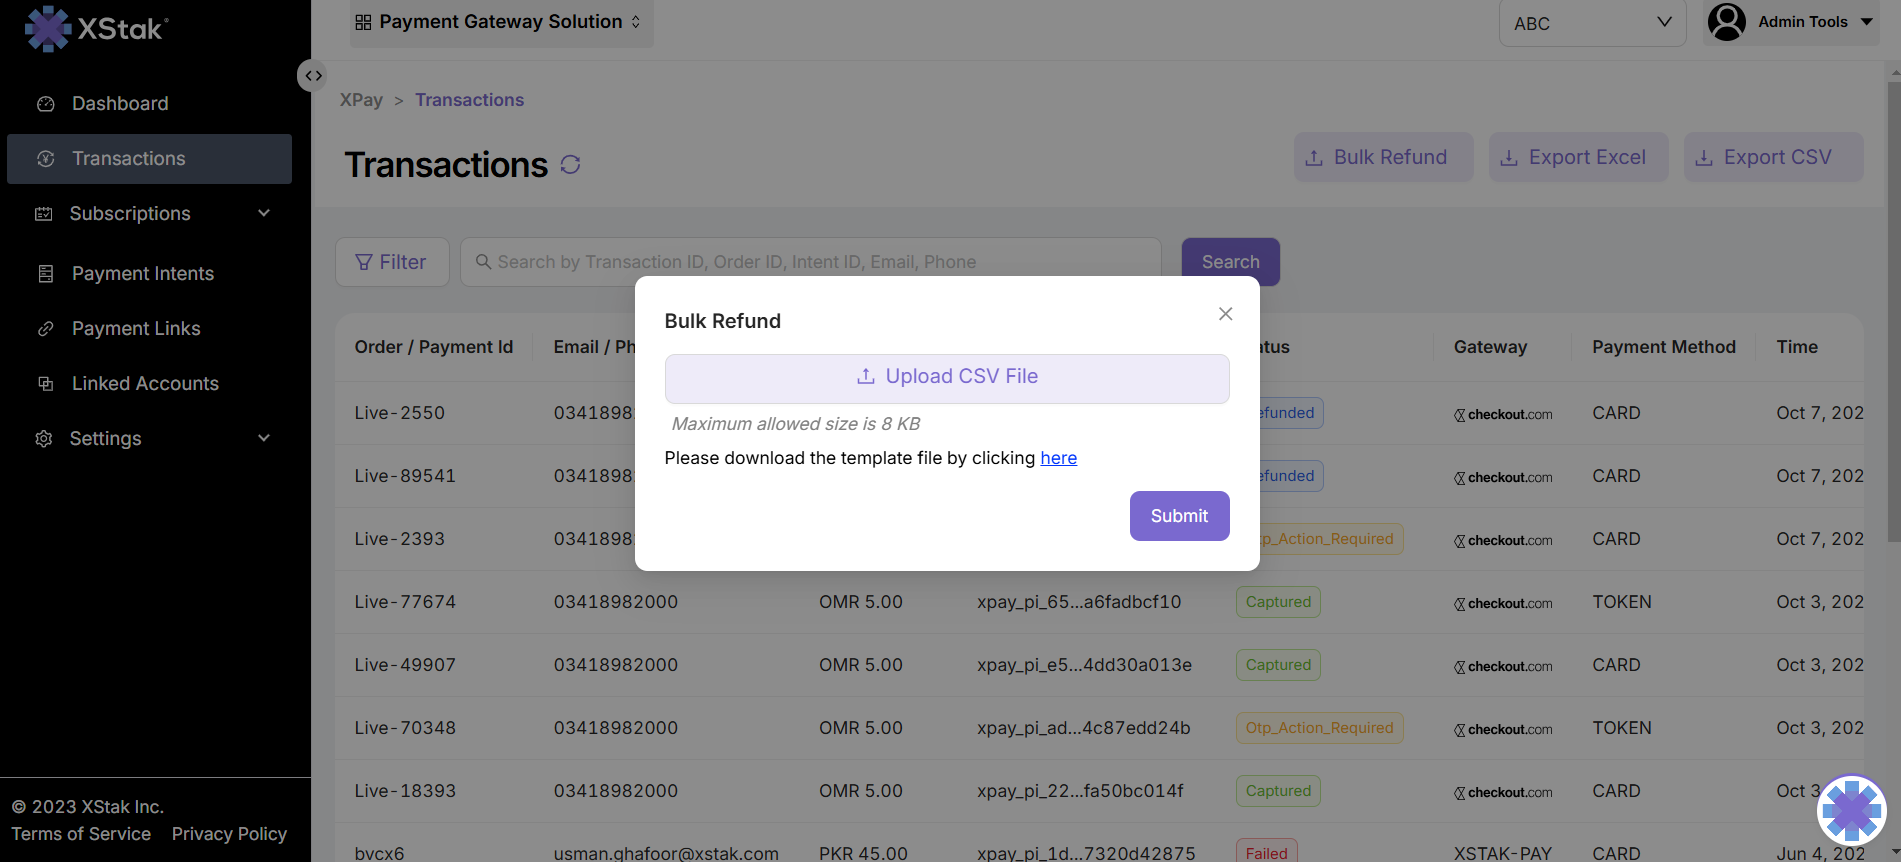
Task: Click the Payment Links chain icon
Action: coord(46,329)
